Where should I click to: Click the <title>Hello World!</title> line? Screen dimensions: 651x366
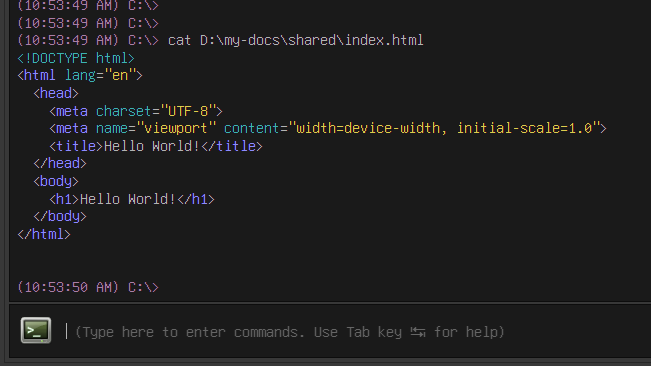pyautogui.click(x=156, y=146)
